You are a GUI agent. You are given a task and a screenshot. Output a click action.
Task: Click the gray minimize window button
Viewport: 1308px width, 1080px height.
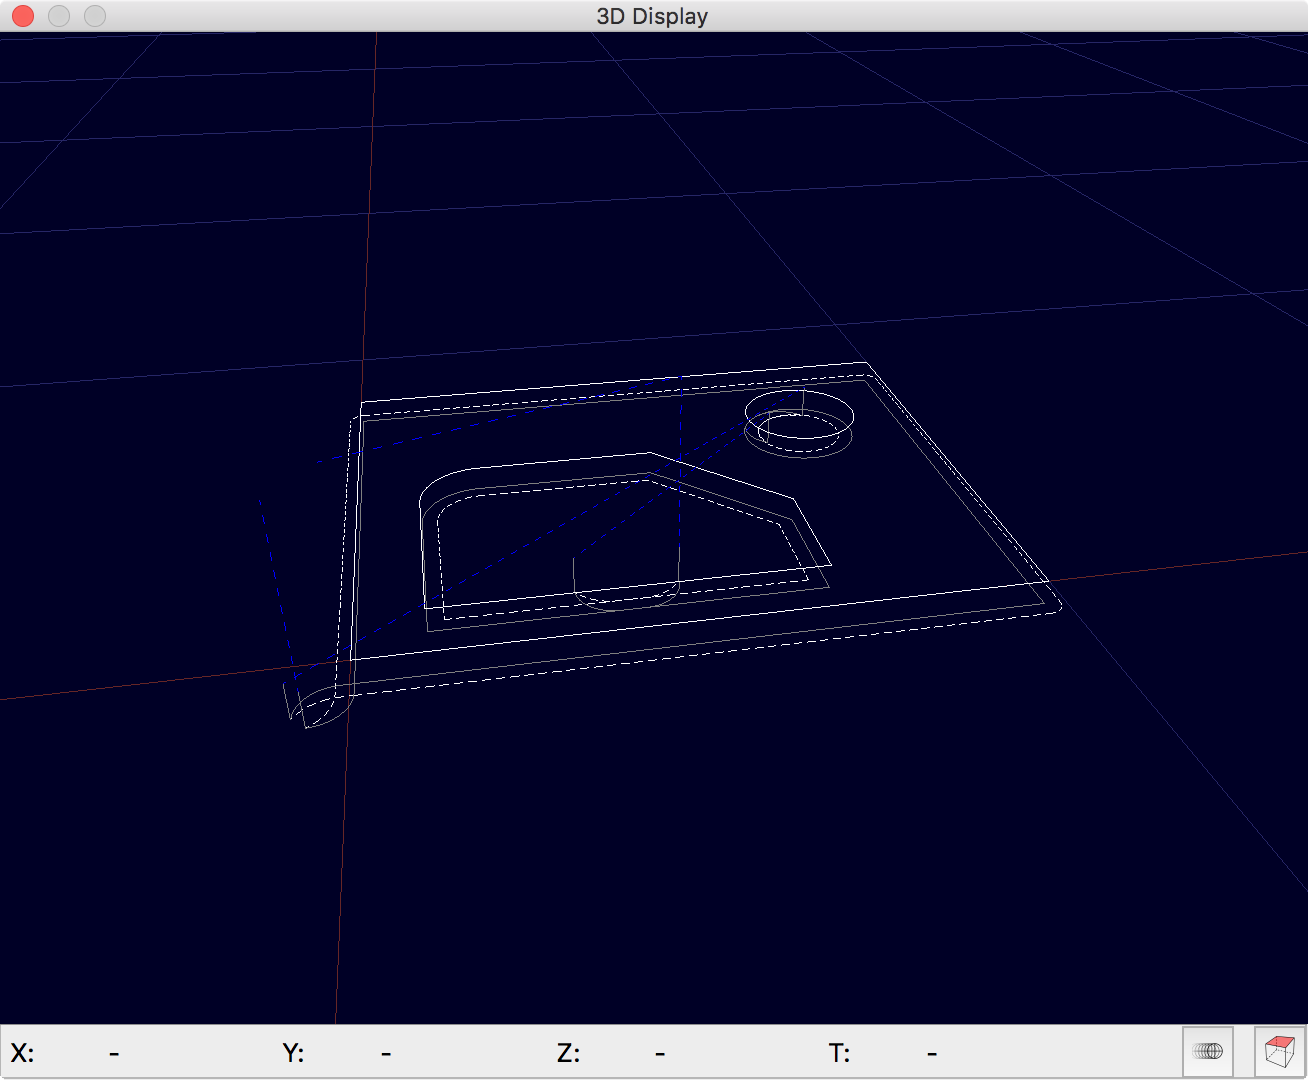(x=59, y=16)
